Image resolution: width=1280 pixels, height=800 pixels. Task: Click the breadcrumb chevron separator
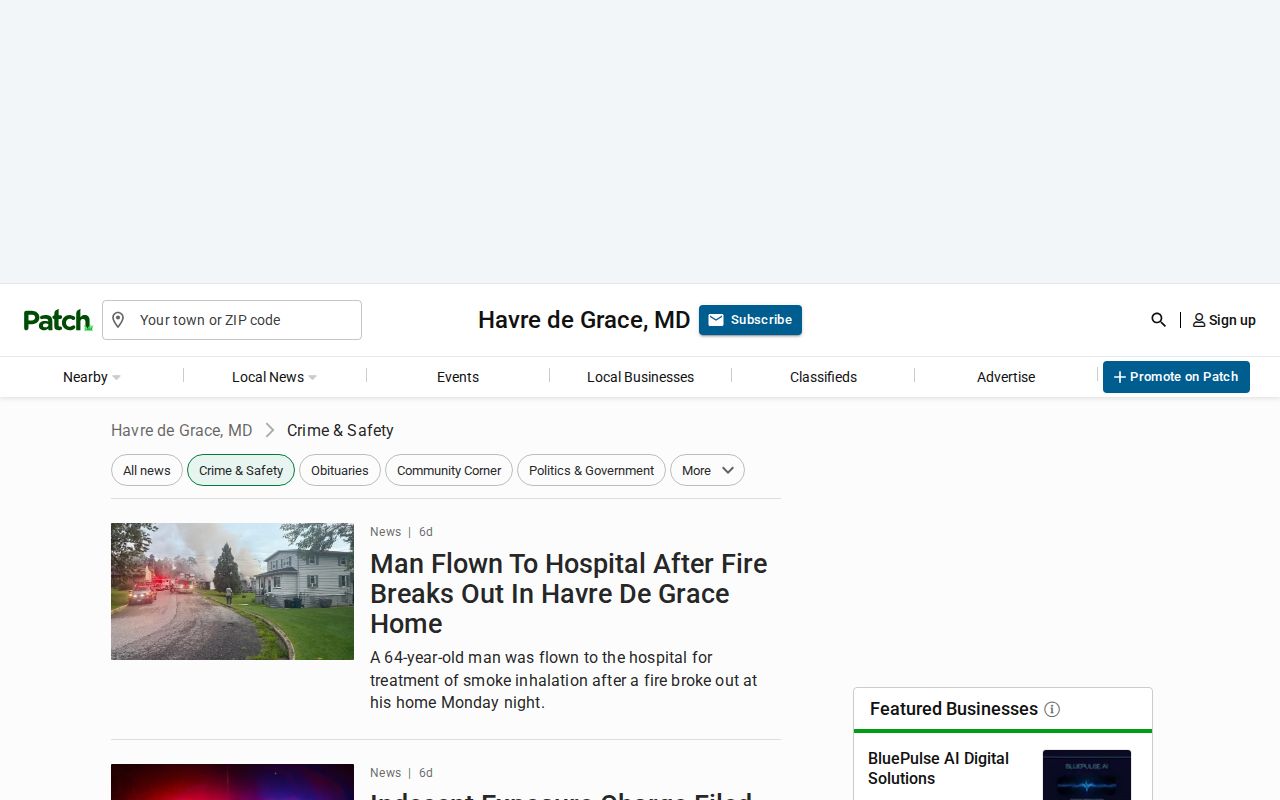coord(270,430)
